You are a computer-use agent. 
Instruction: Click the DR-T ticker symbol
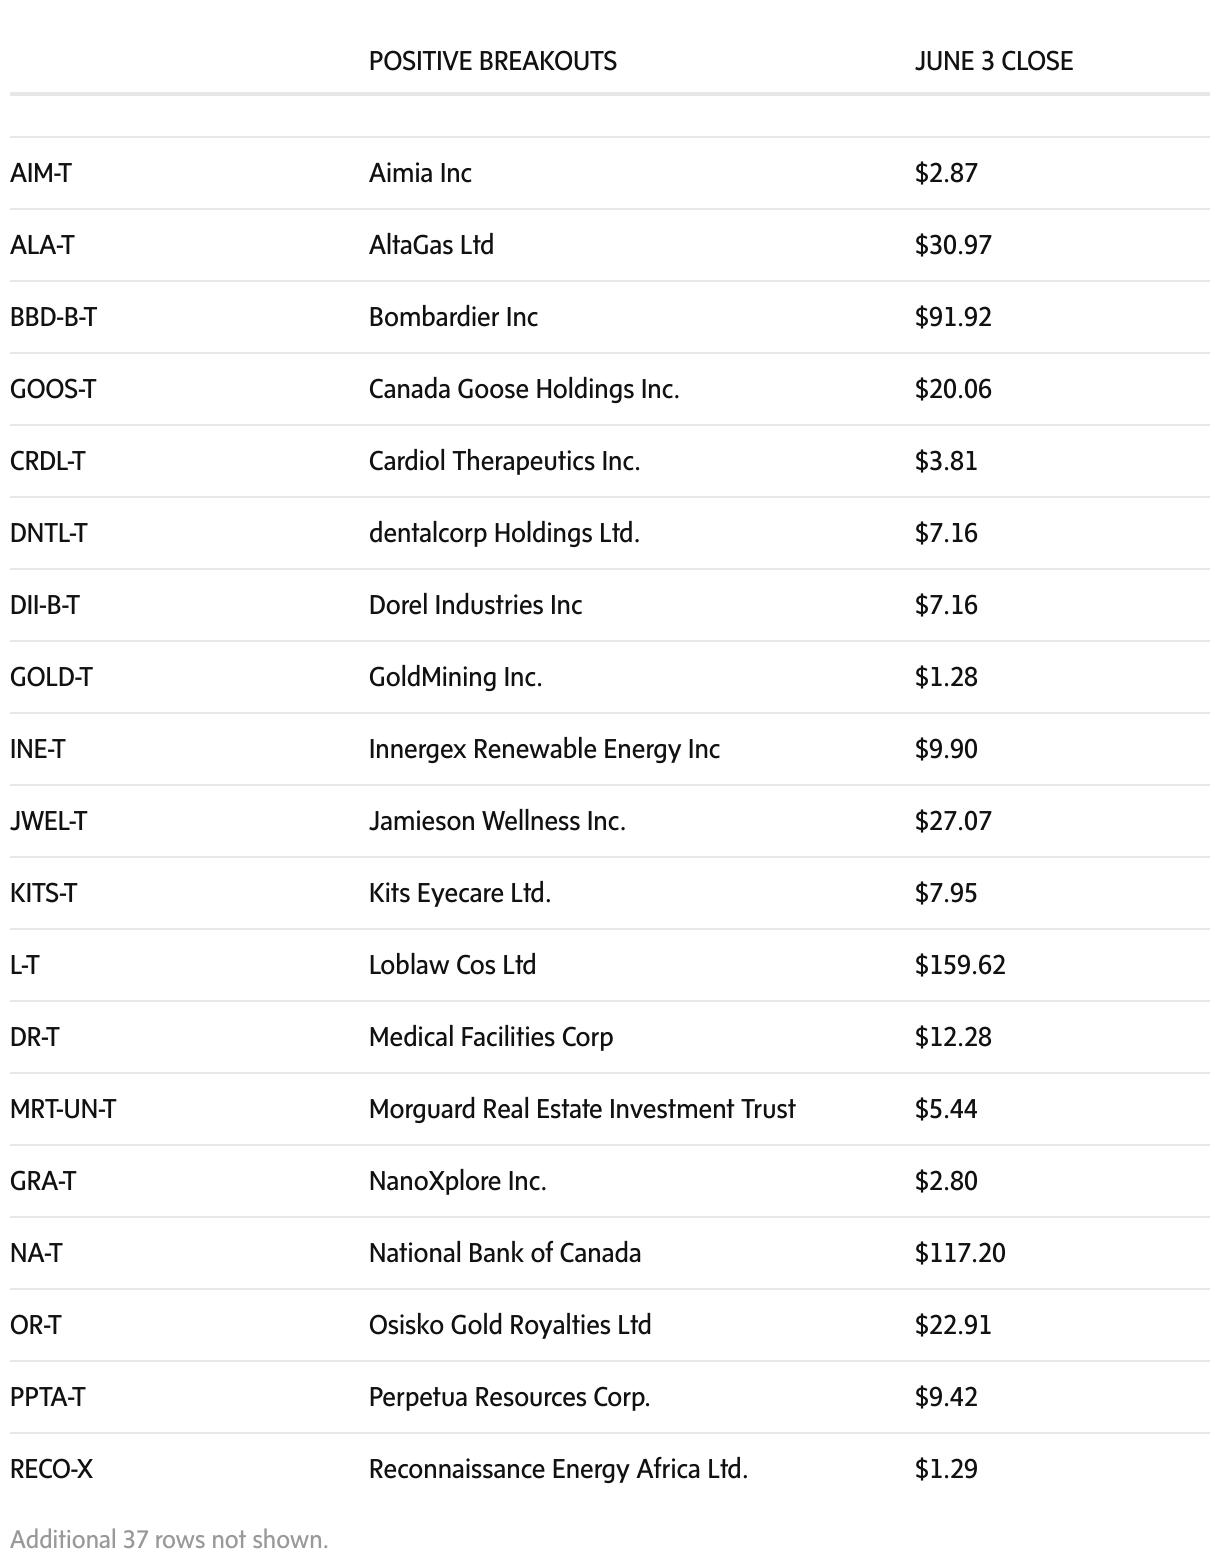pos(35,1037)
